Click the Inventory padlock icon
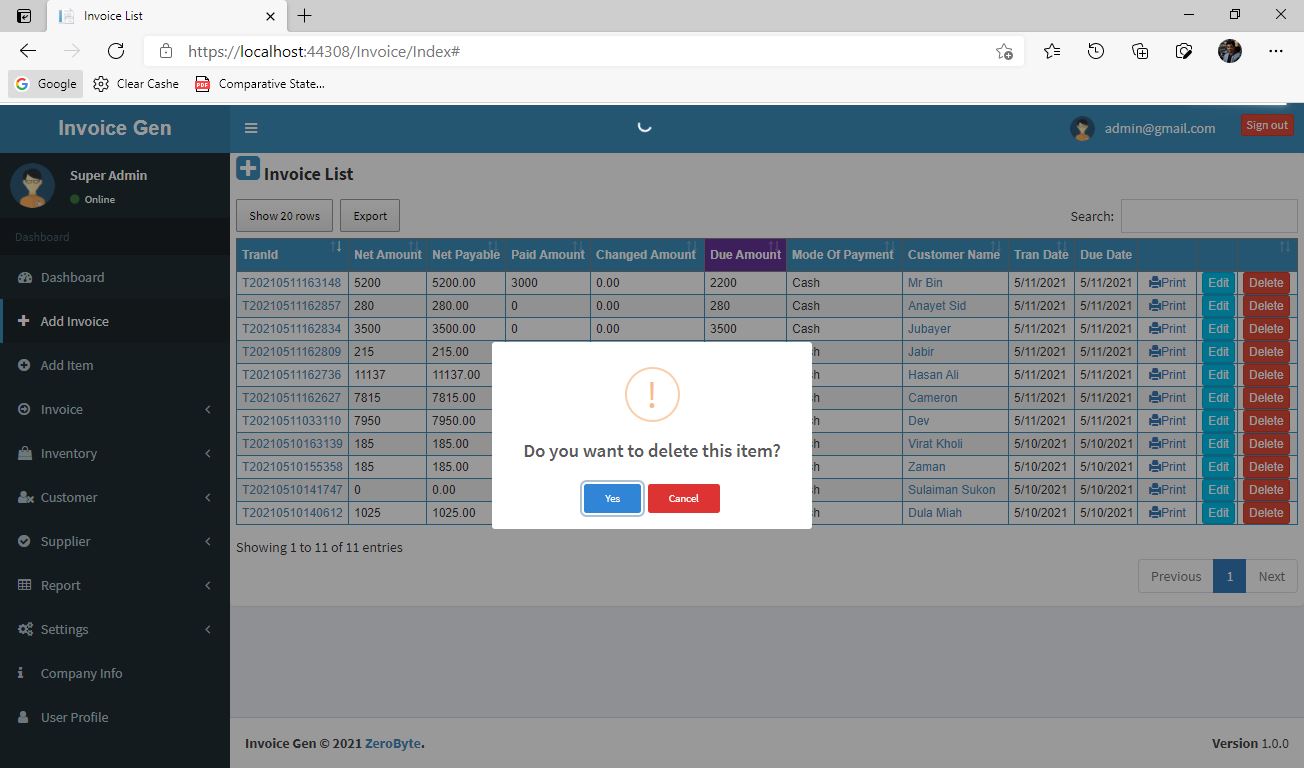Screen dimensions: 1304x768 point(23,453)
